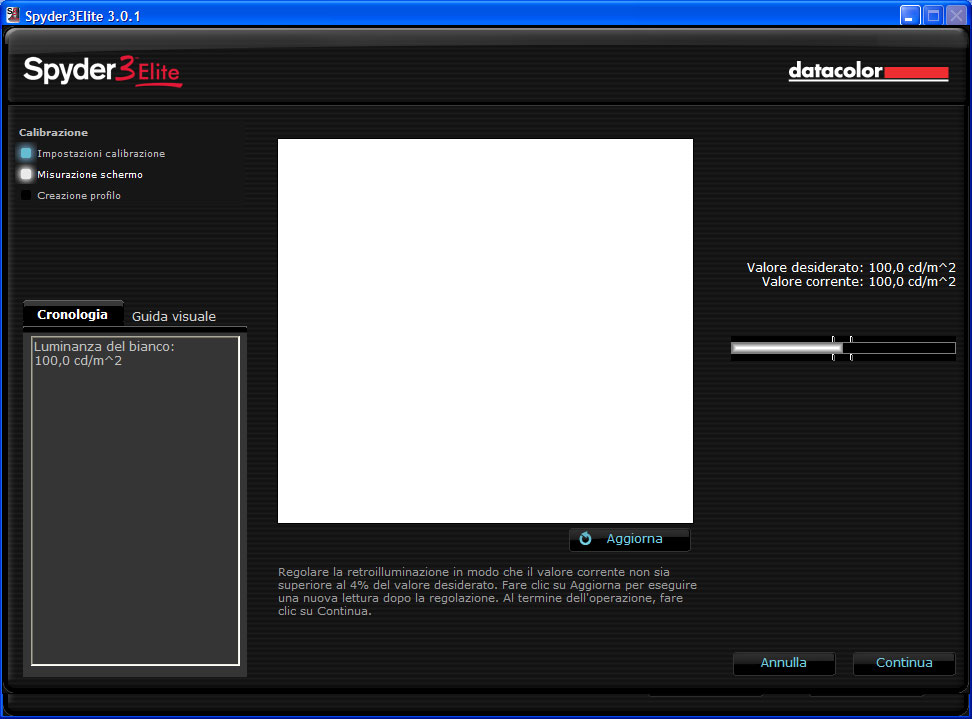Image resolution: width=972 pixels, height=719 pixels.
Task: Click the Spyder3Elite 3.0.1 title bar text
Action: tap(82, 16)
